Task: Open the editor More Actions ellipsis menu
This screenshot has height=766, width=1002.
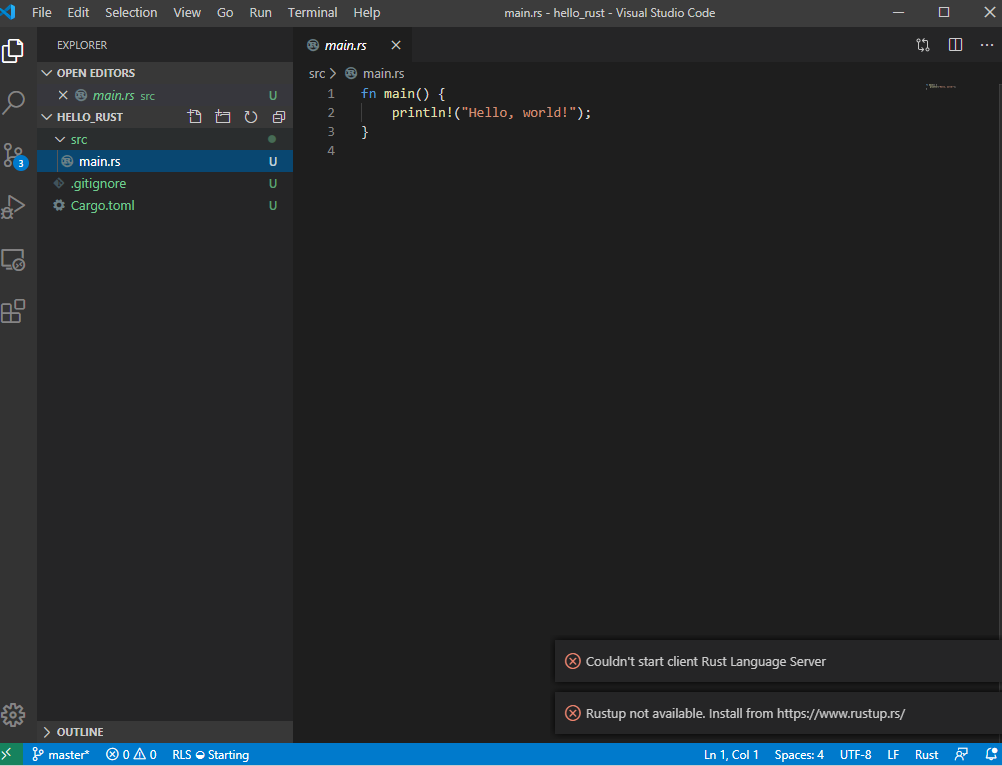Action: tap(987, 45)
